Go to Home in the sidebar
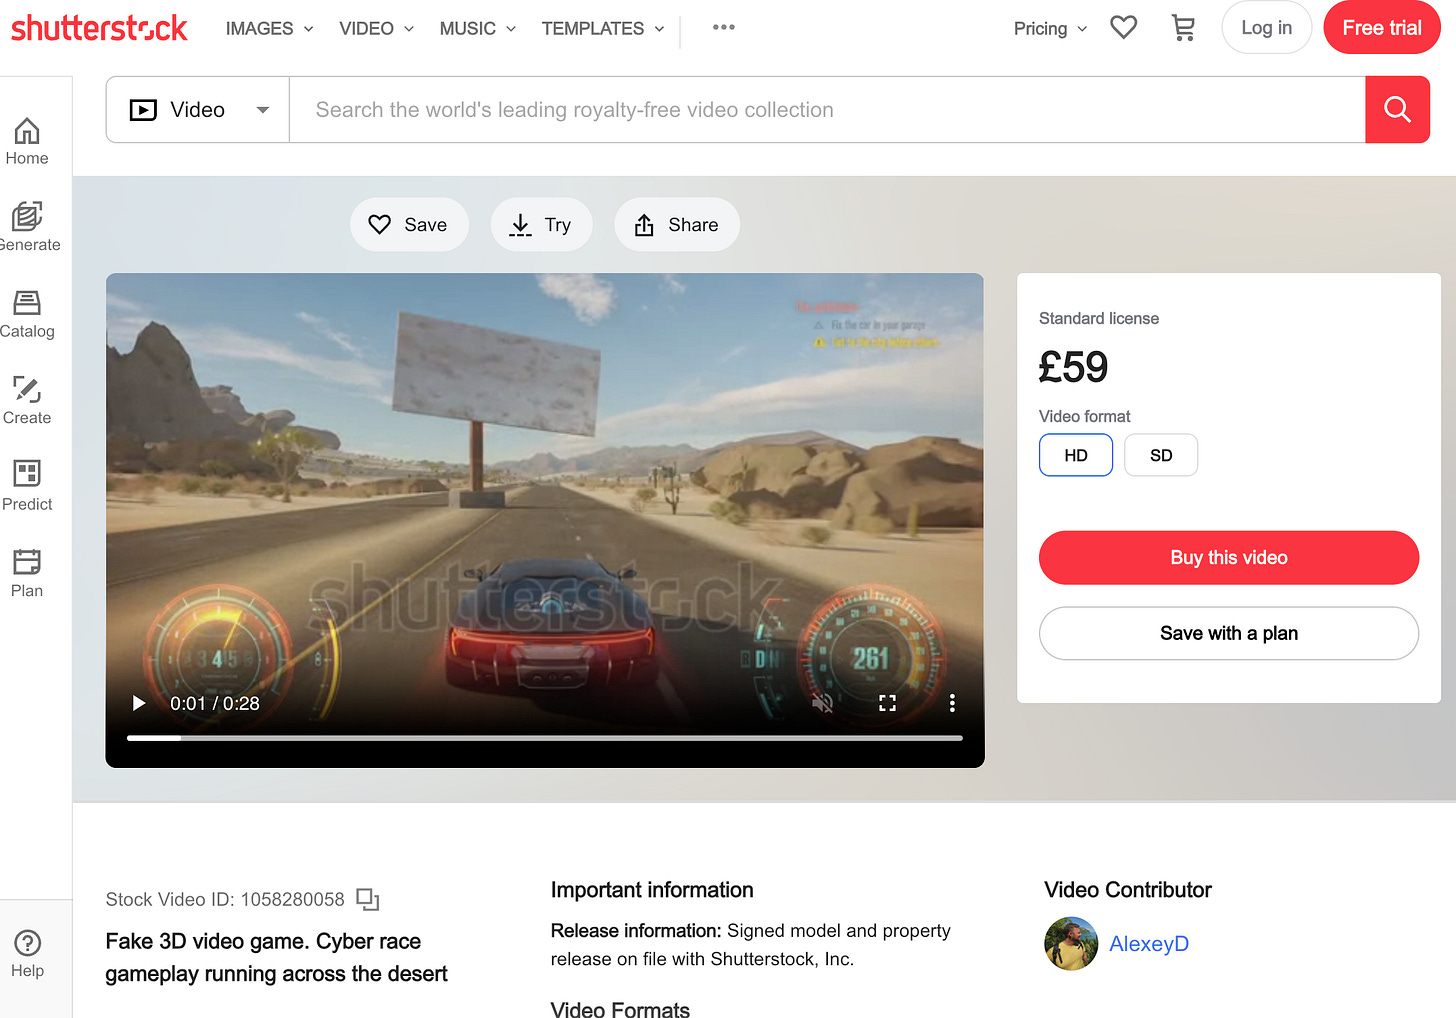Screen dimensions: 1456x1018 coord(27,142)
